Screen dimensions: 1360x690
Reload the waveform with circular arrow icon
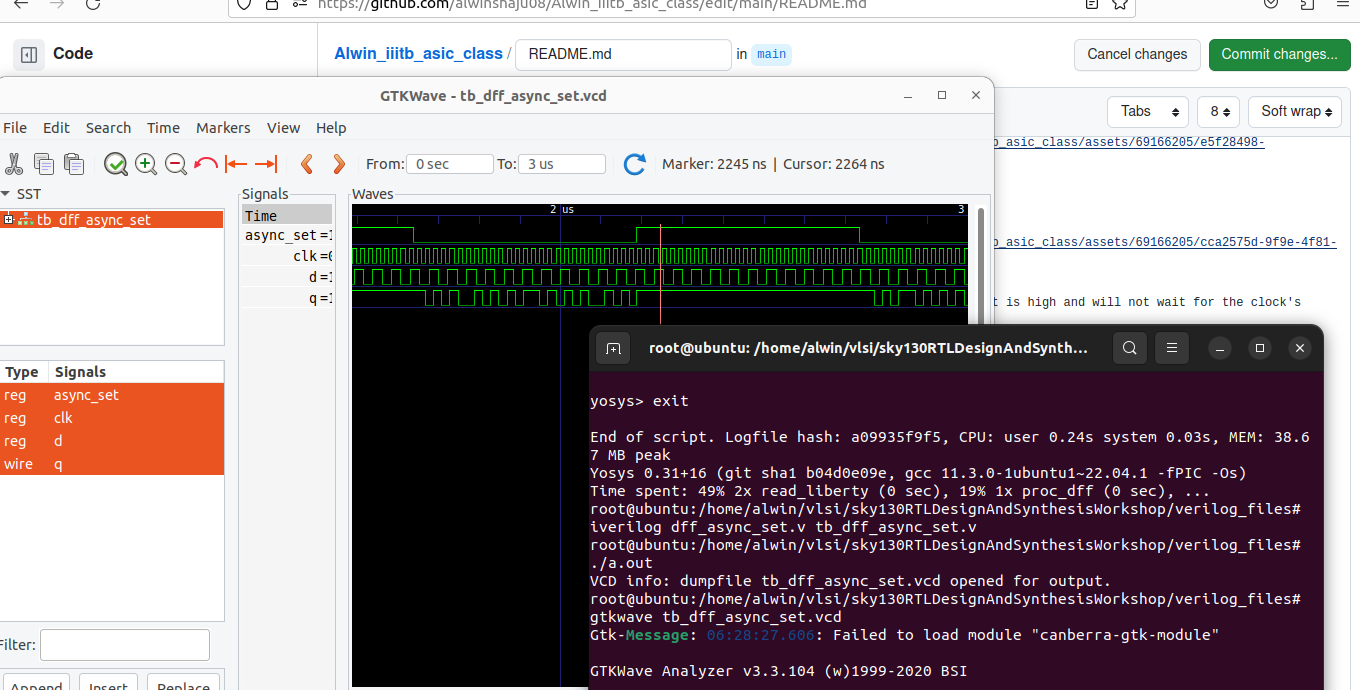pyautogui.click(x=634, y=164)
